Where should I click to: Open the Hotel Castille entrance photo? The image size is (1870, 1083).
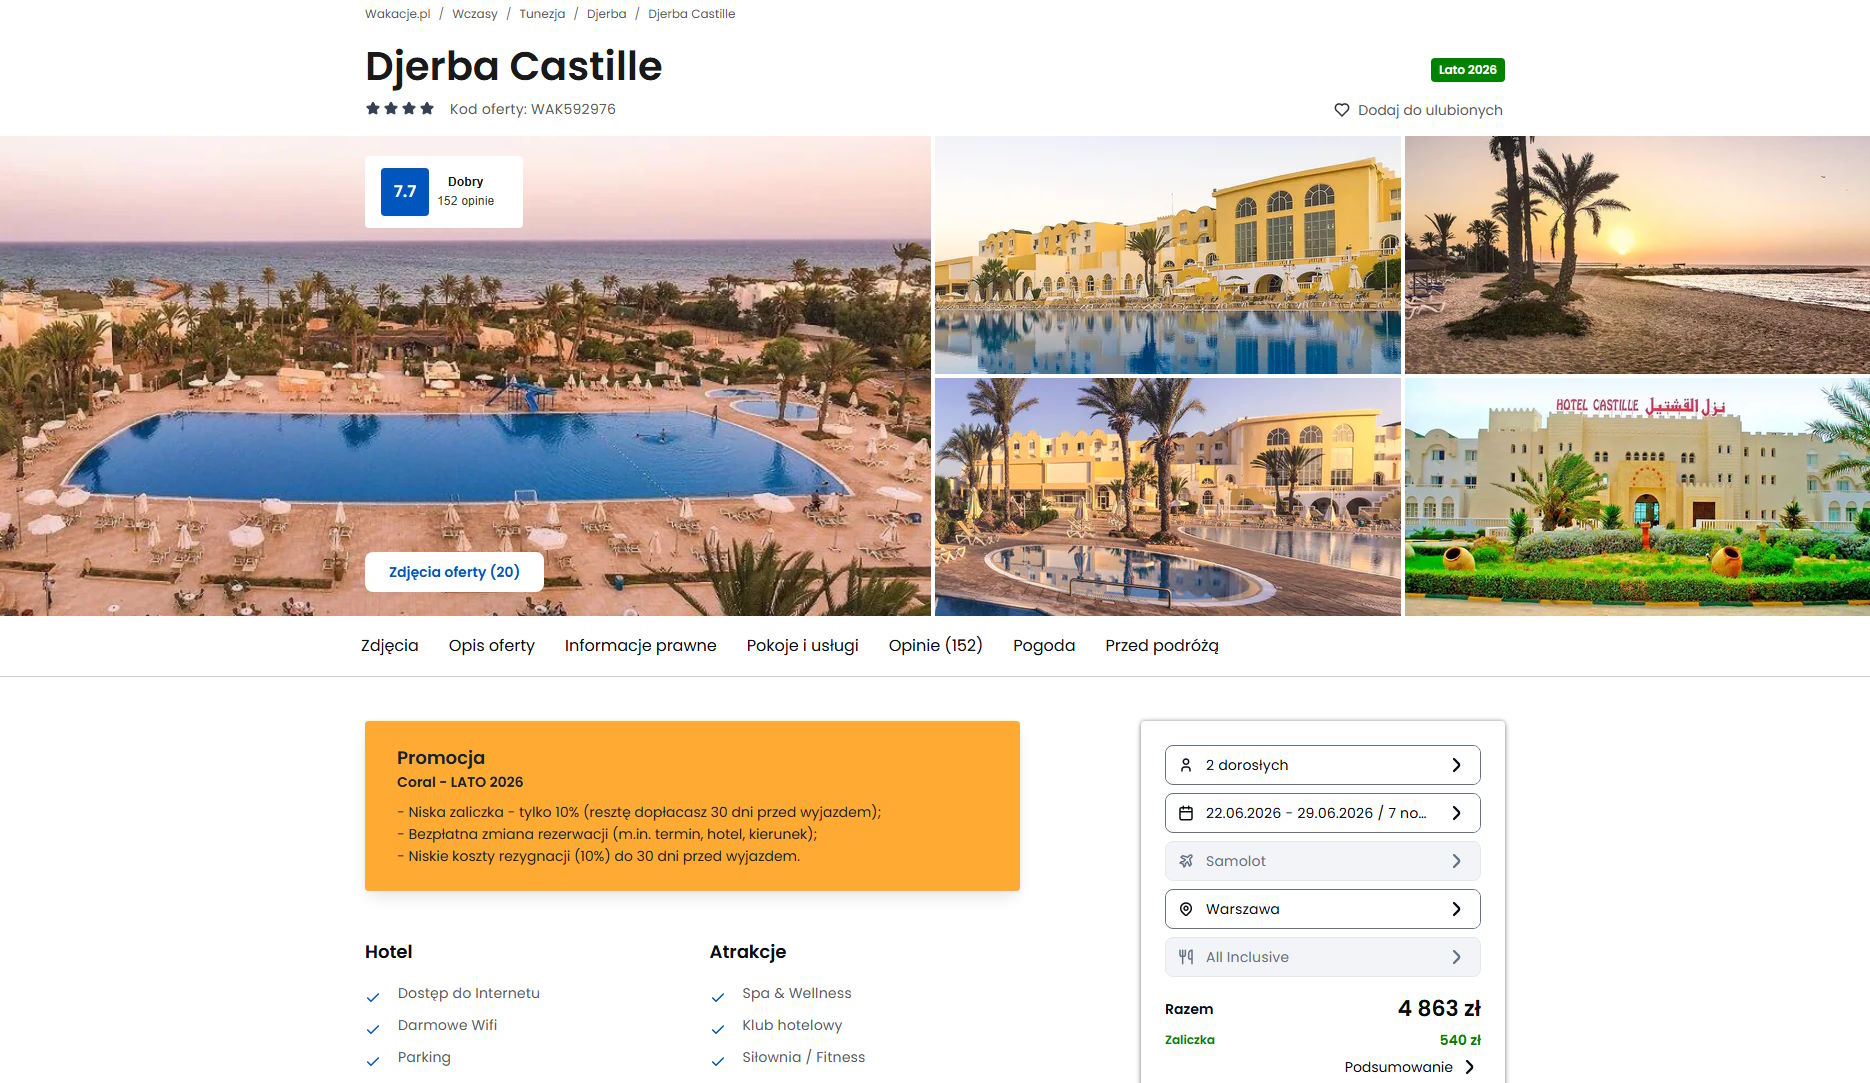coord(1637,497)
